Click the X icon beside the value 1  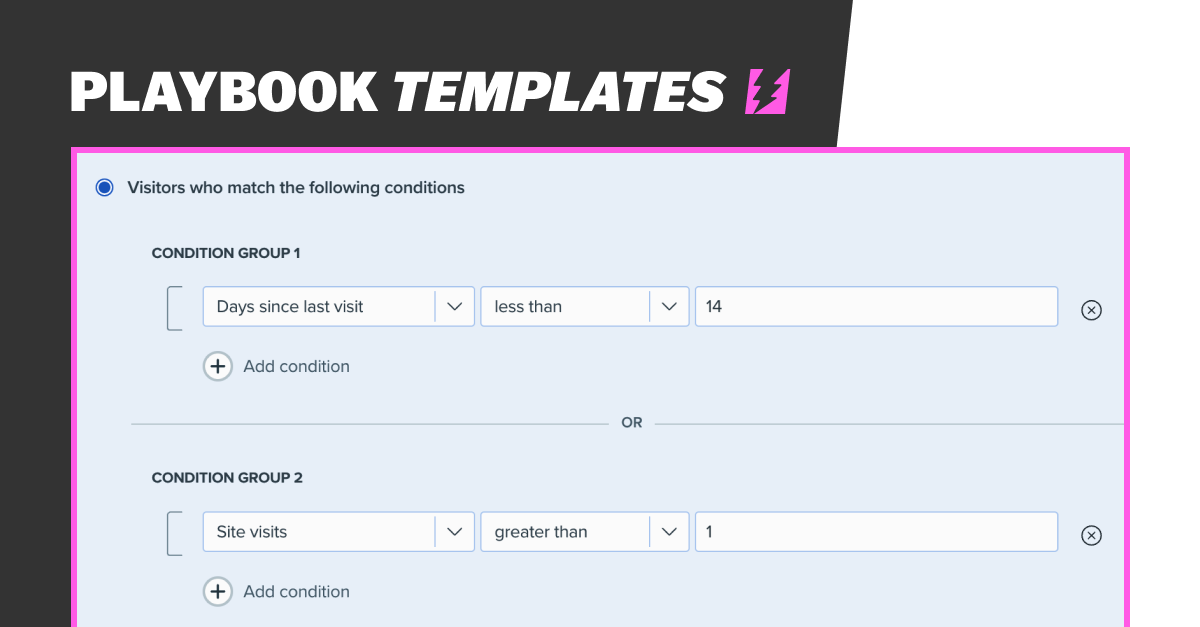pyautogui.click(x=1091, y=535)
